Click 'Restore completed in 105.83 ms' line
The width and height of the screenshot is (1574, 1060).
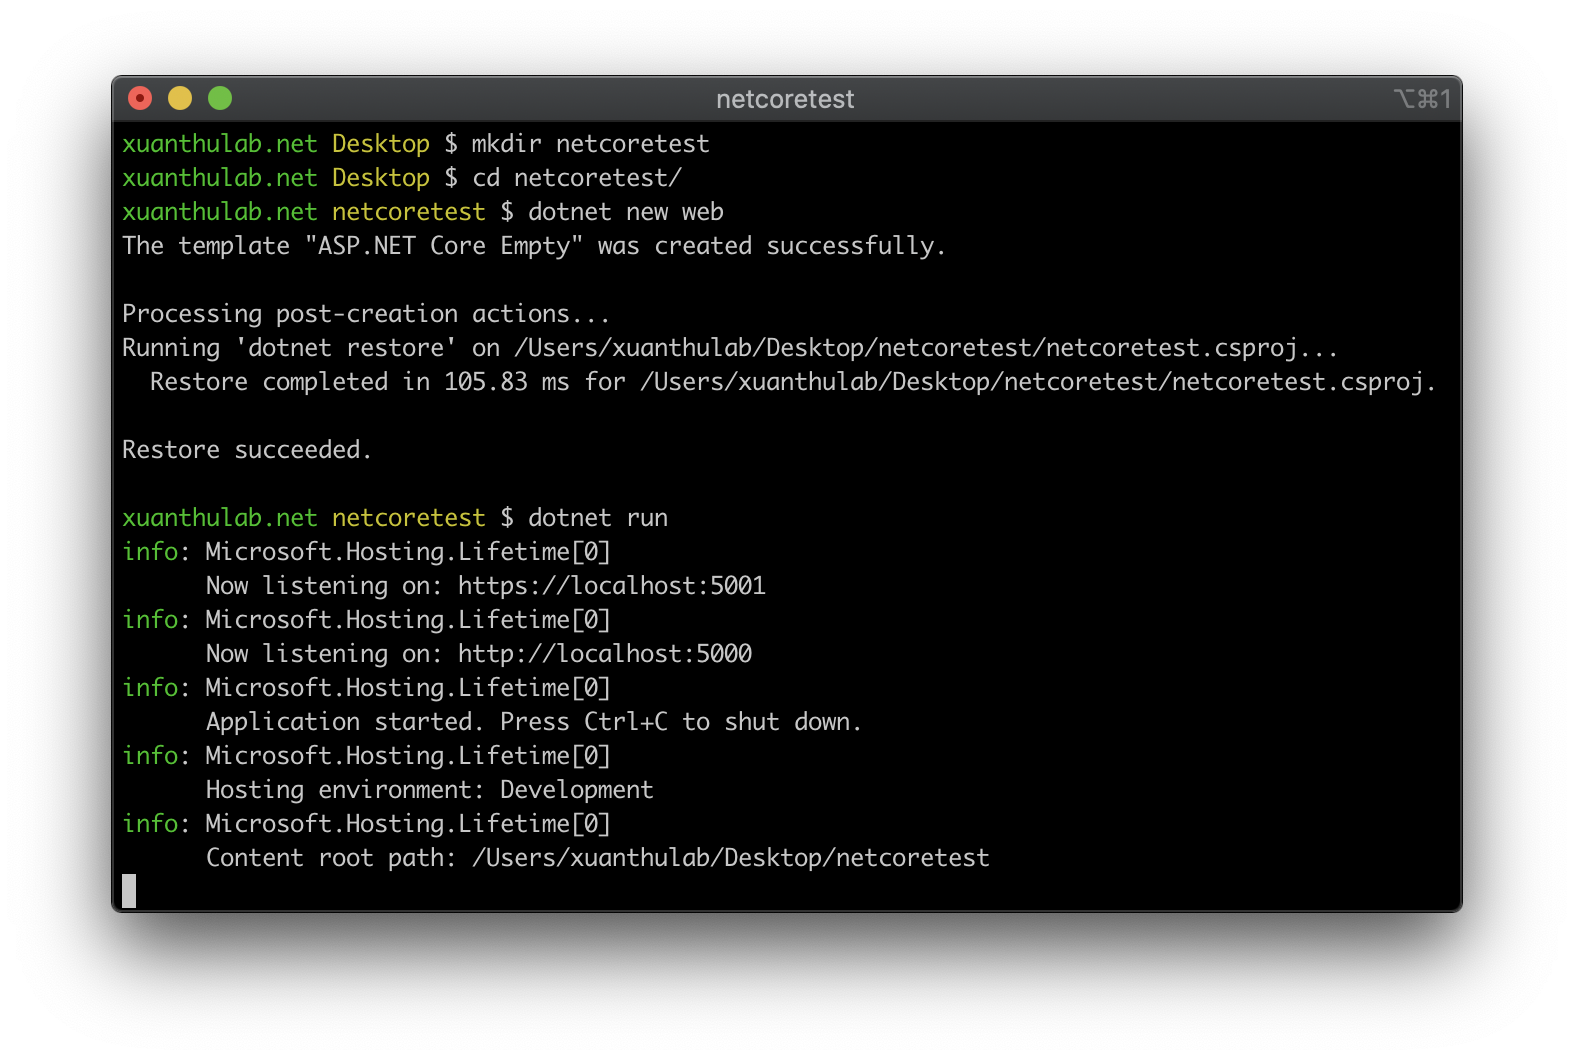point(793,382)
